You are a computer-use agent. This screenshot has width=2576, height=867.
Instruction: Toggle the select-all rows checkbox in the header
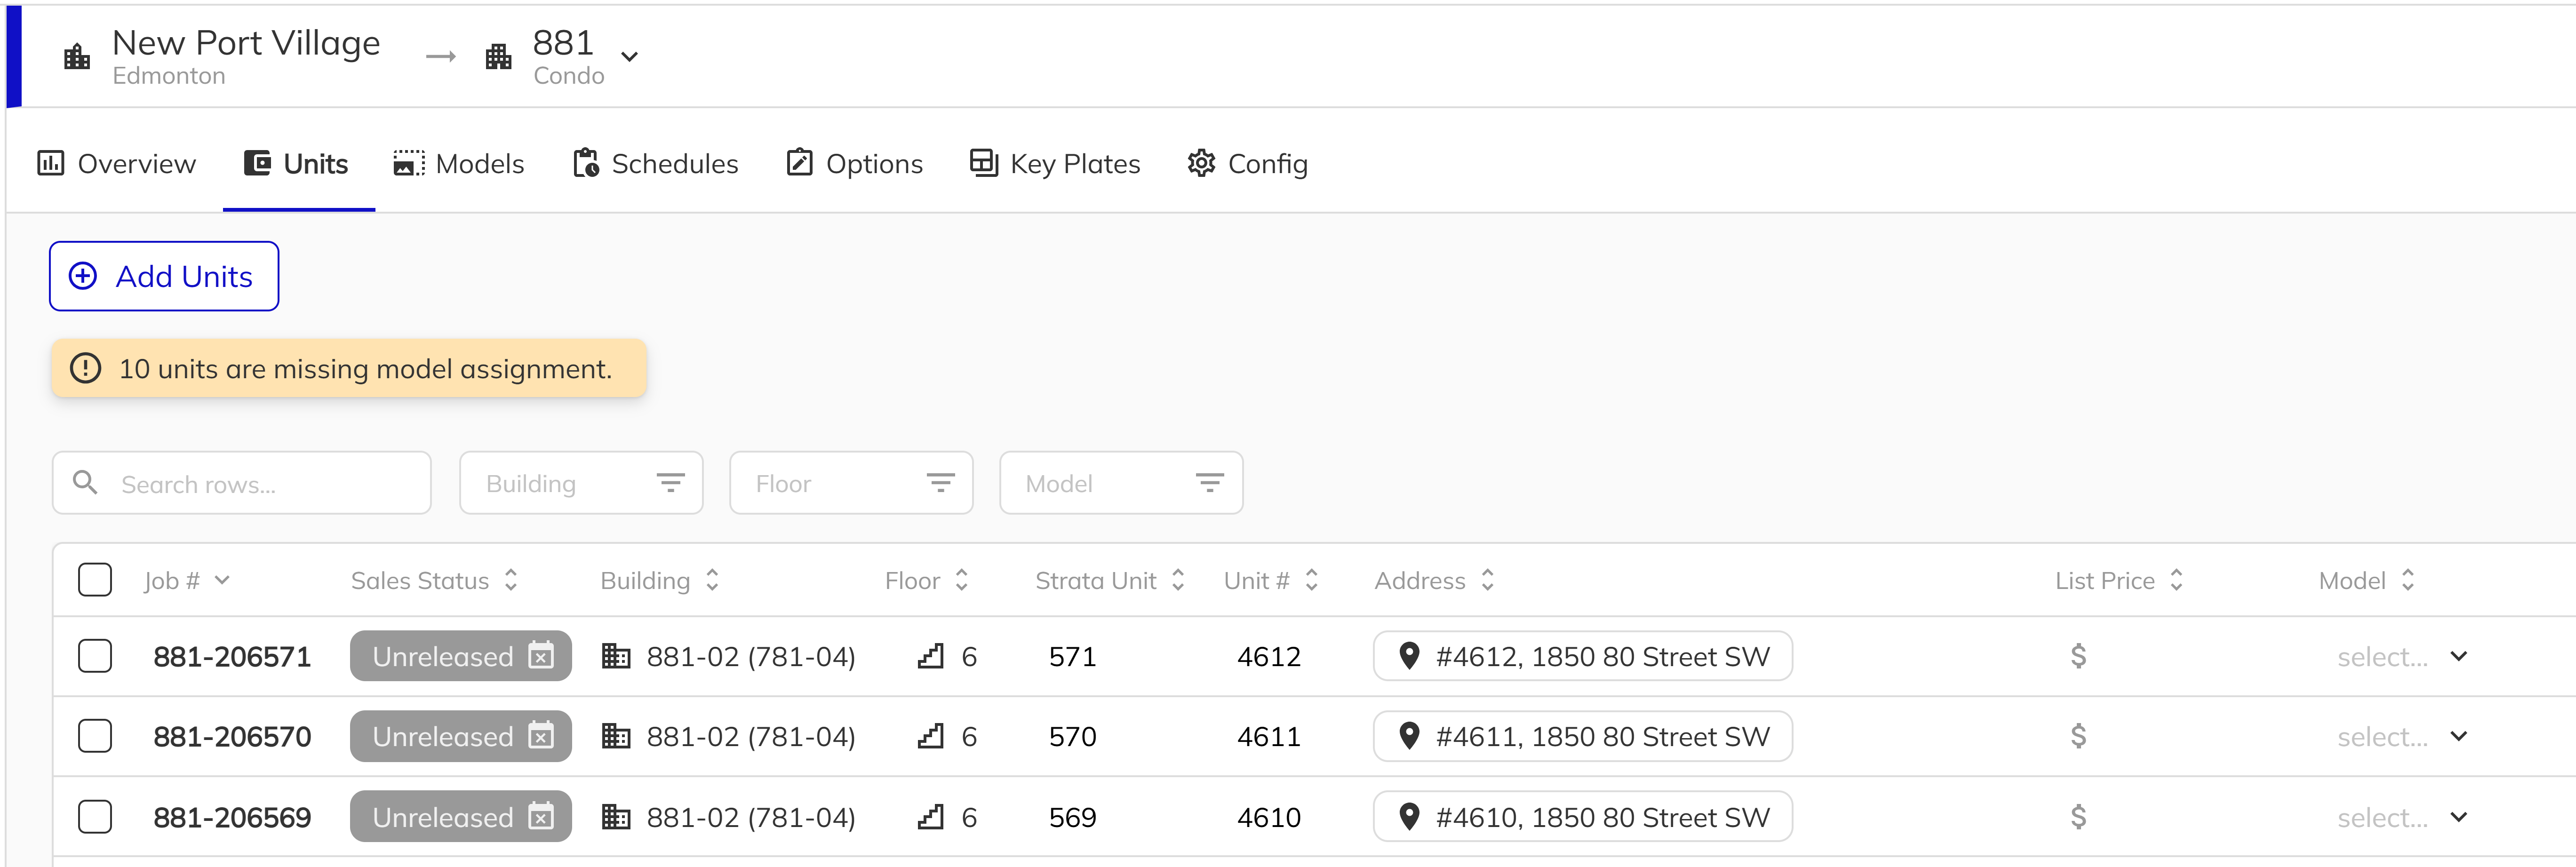(x=95, y=580)
